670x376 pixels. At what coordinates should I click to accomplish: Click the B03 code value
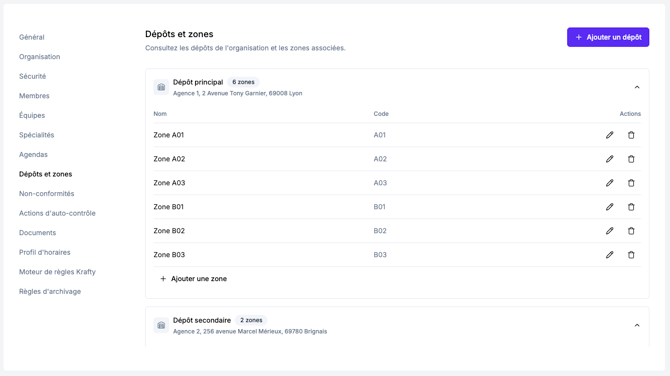[380, 255]
